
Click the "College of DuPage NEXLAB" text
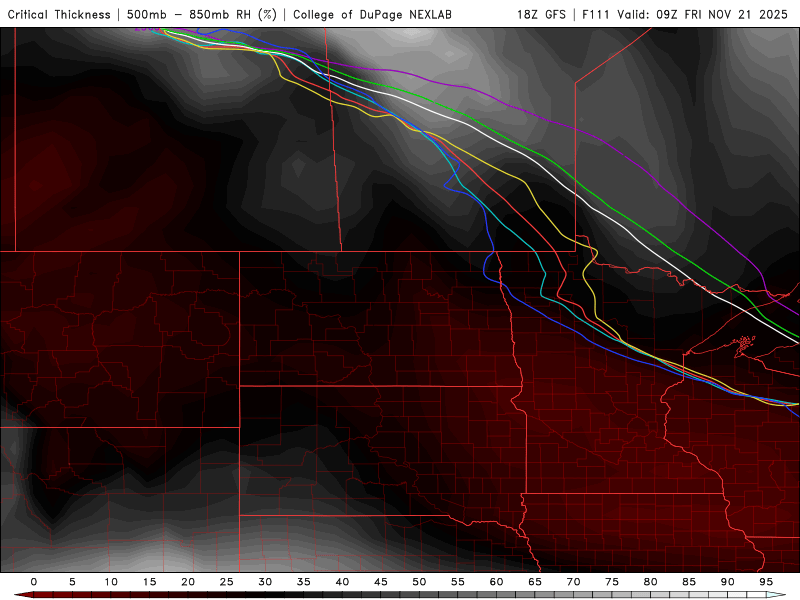[x=372, y=14]
